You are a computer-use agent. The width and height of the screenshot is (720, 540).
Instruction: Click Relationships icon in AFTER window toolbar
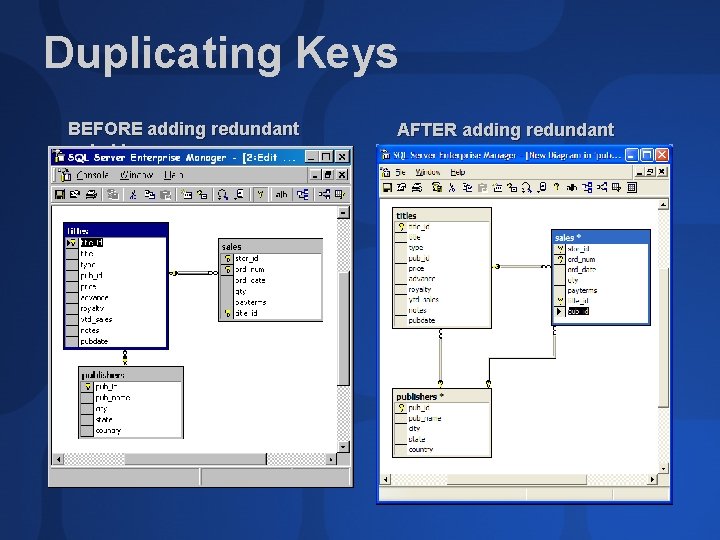click(602, 187)
